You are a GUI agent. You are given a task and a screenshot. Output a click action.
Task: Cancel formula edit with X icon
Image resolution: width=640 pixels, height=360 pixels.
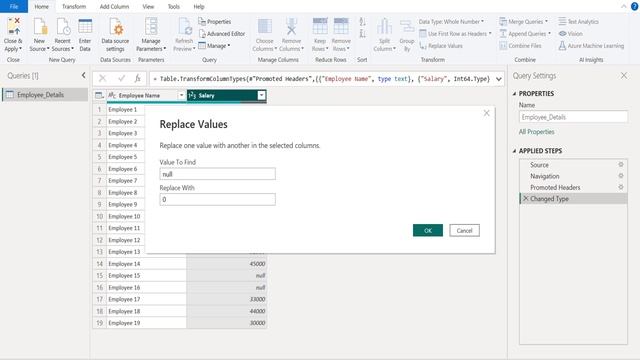click(x=102, y=78)
